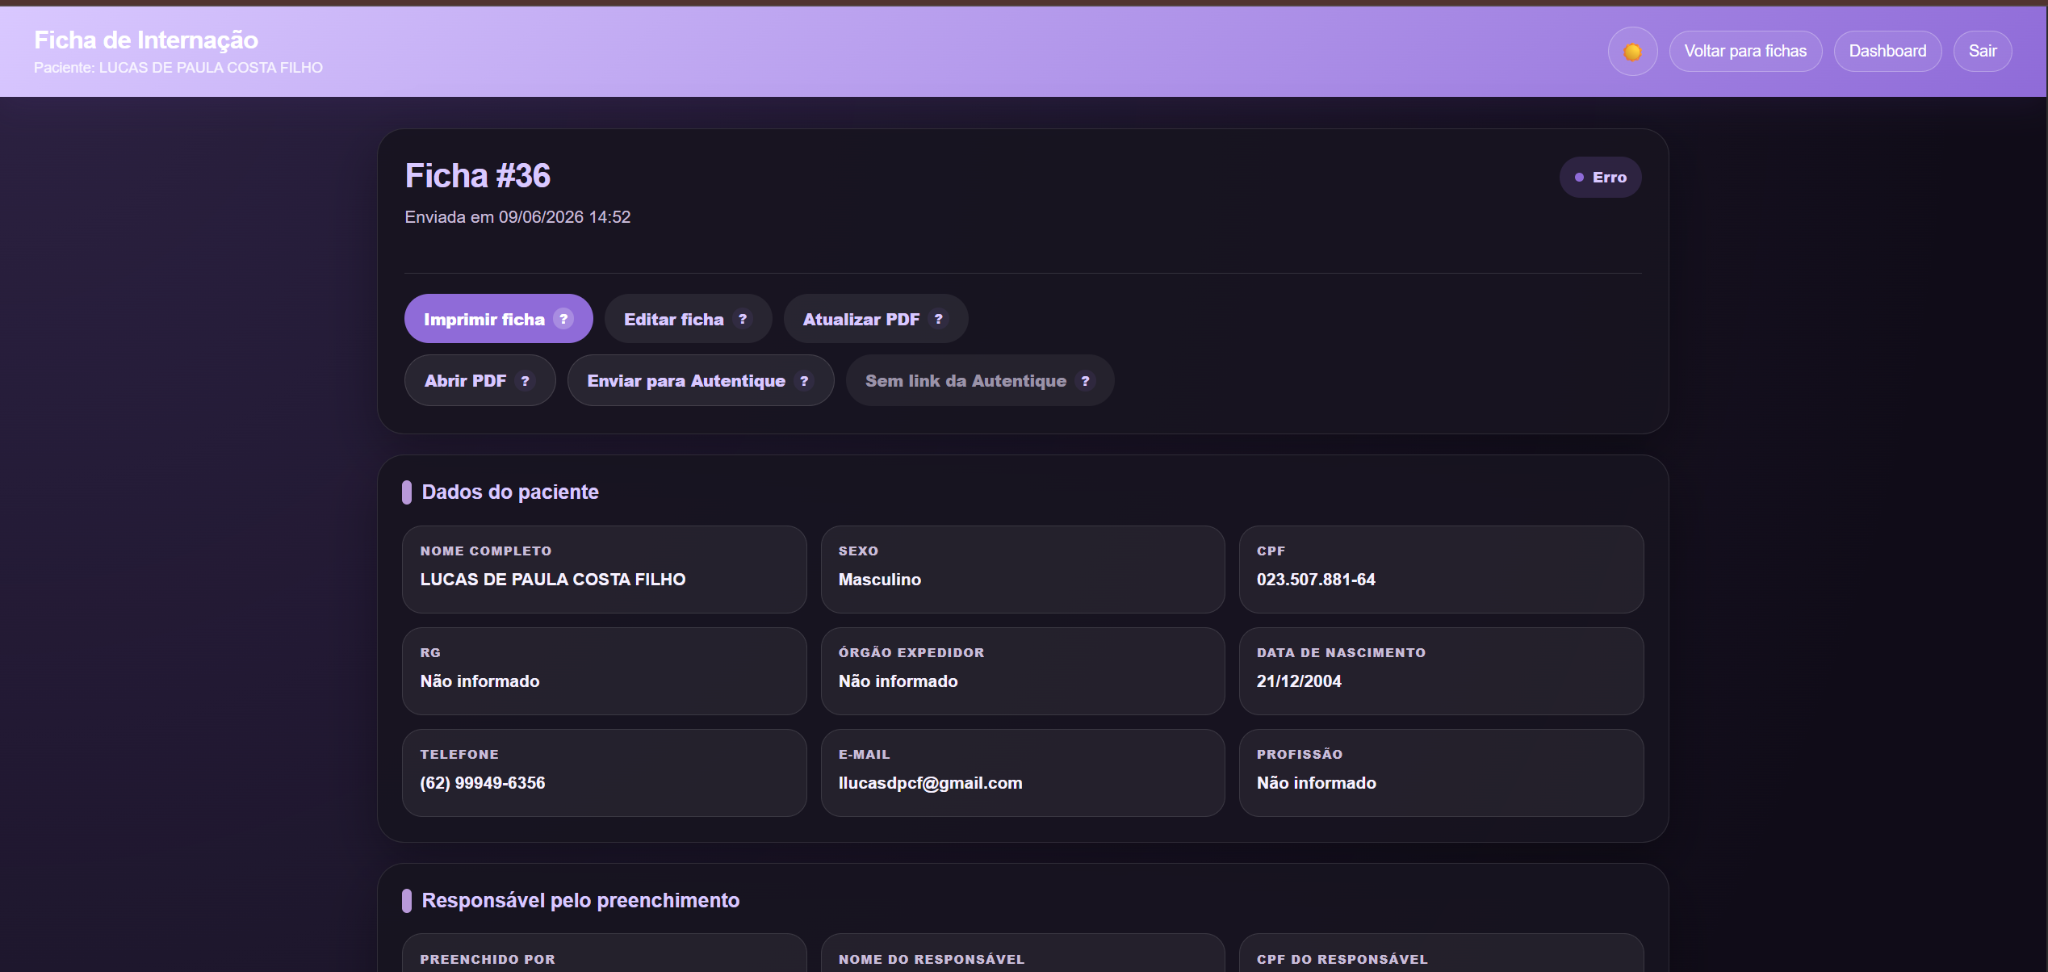Image resolution: width=2048 pixels, height=972 pixels.
Task: Click the Ficha #36 title
Action: coord(478,176)
